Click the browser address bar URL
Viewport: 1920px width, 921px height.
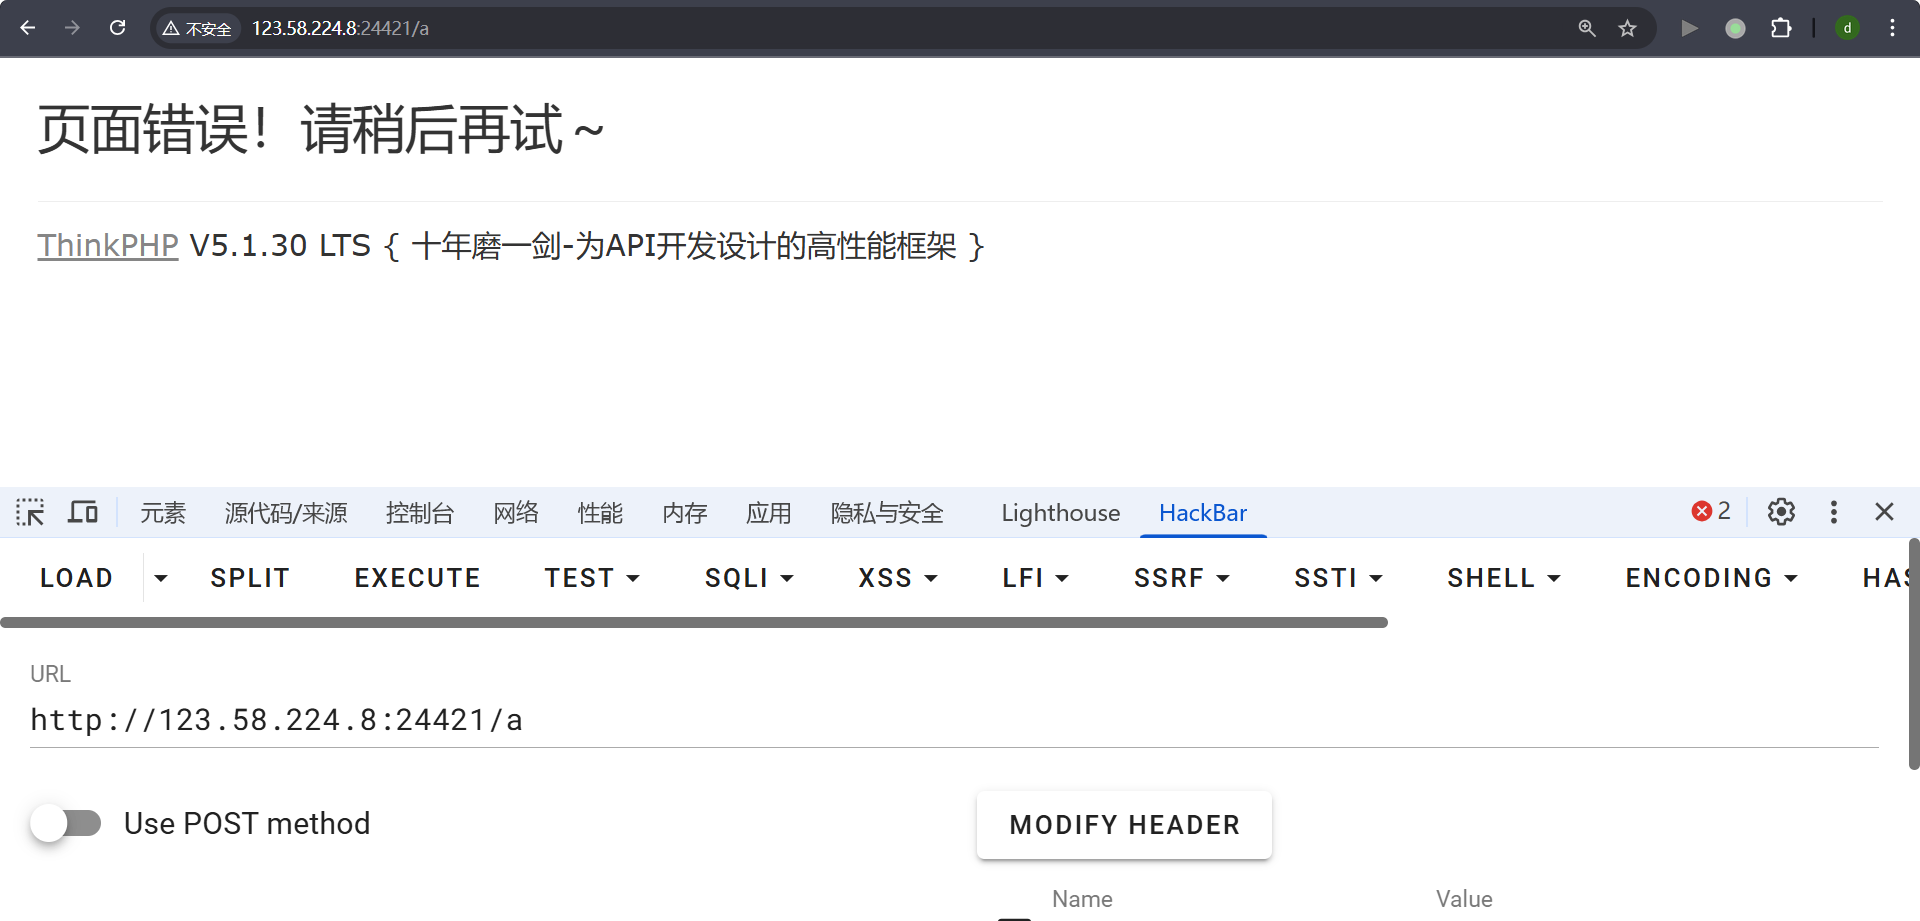pyautogui.click(x=340, y=28)
